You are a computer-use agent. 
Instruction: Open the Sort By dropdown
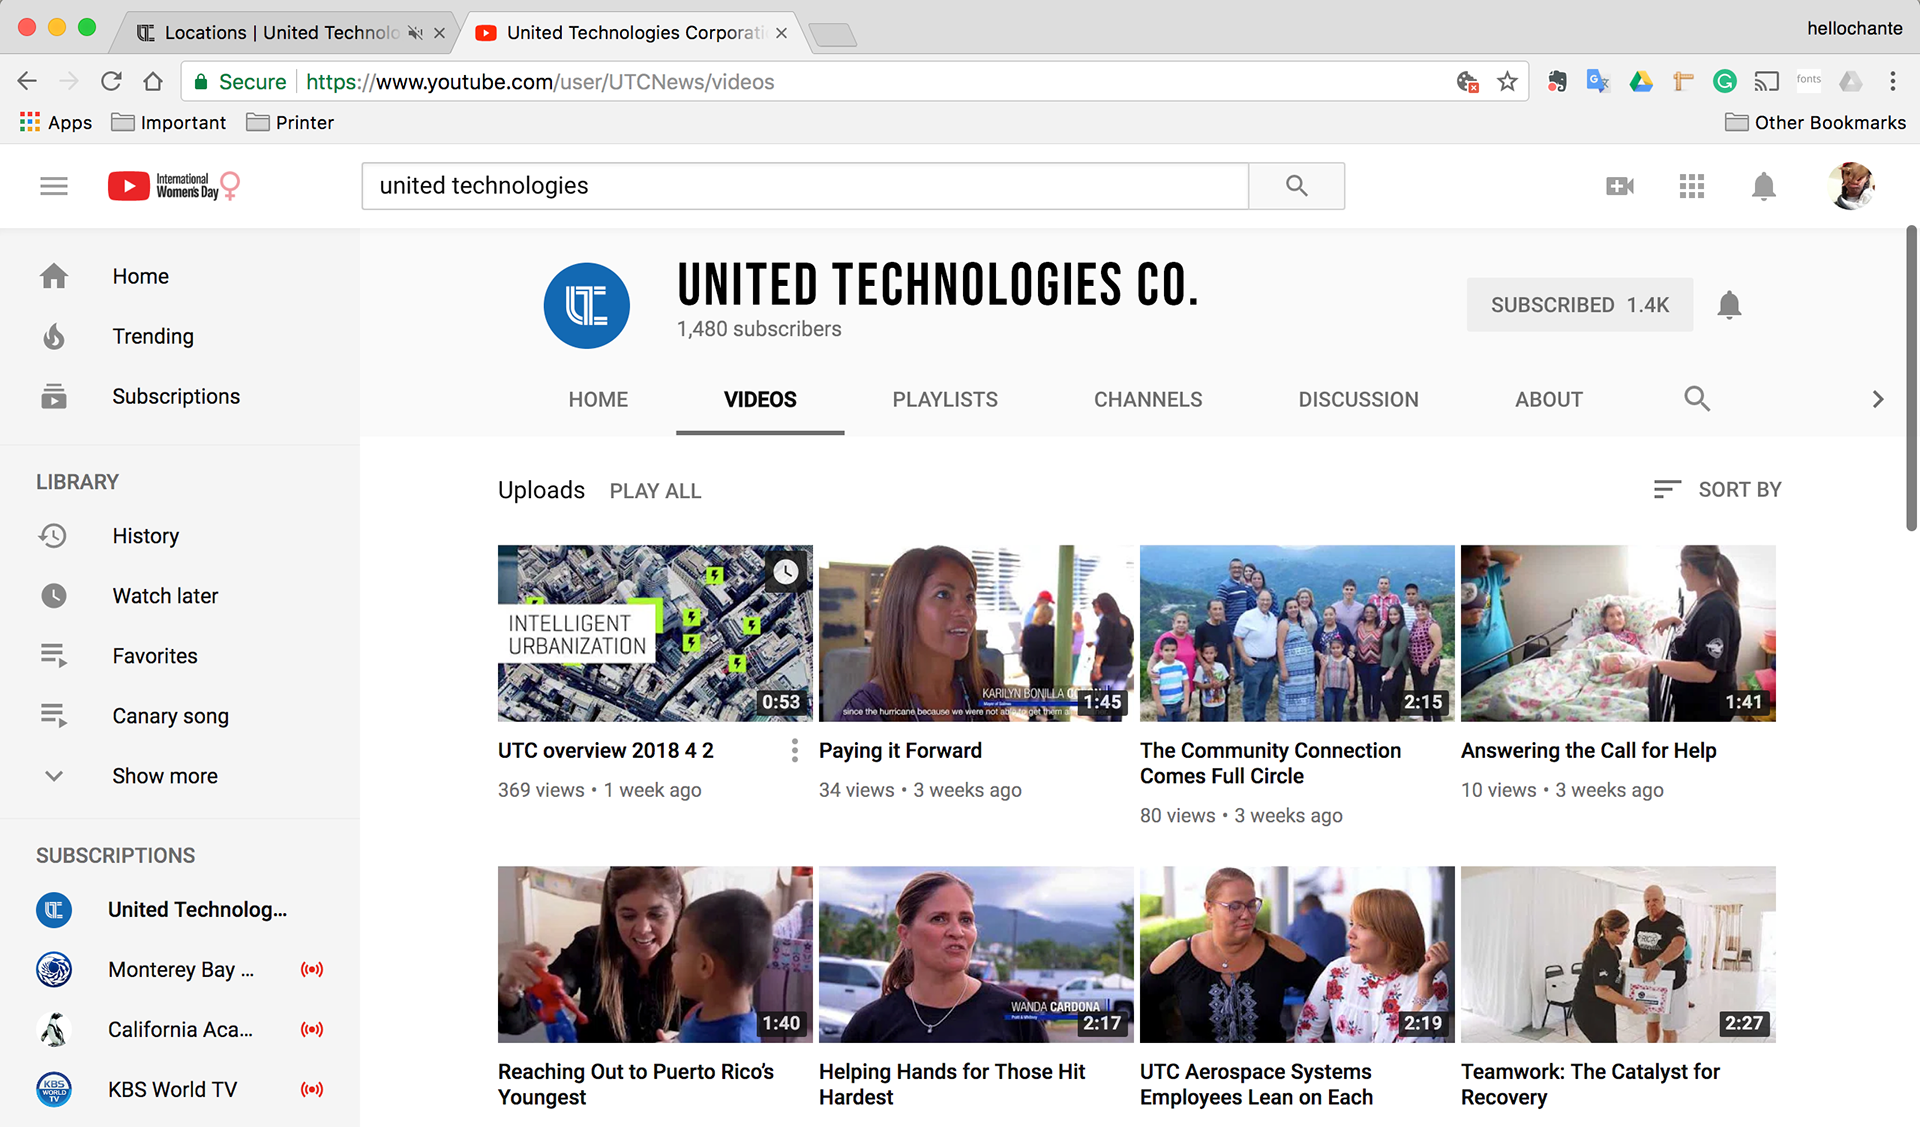coord(1717,489)
